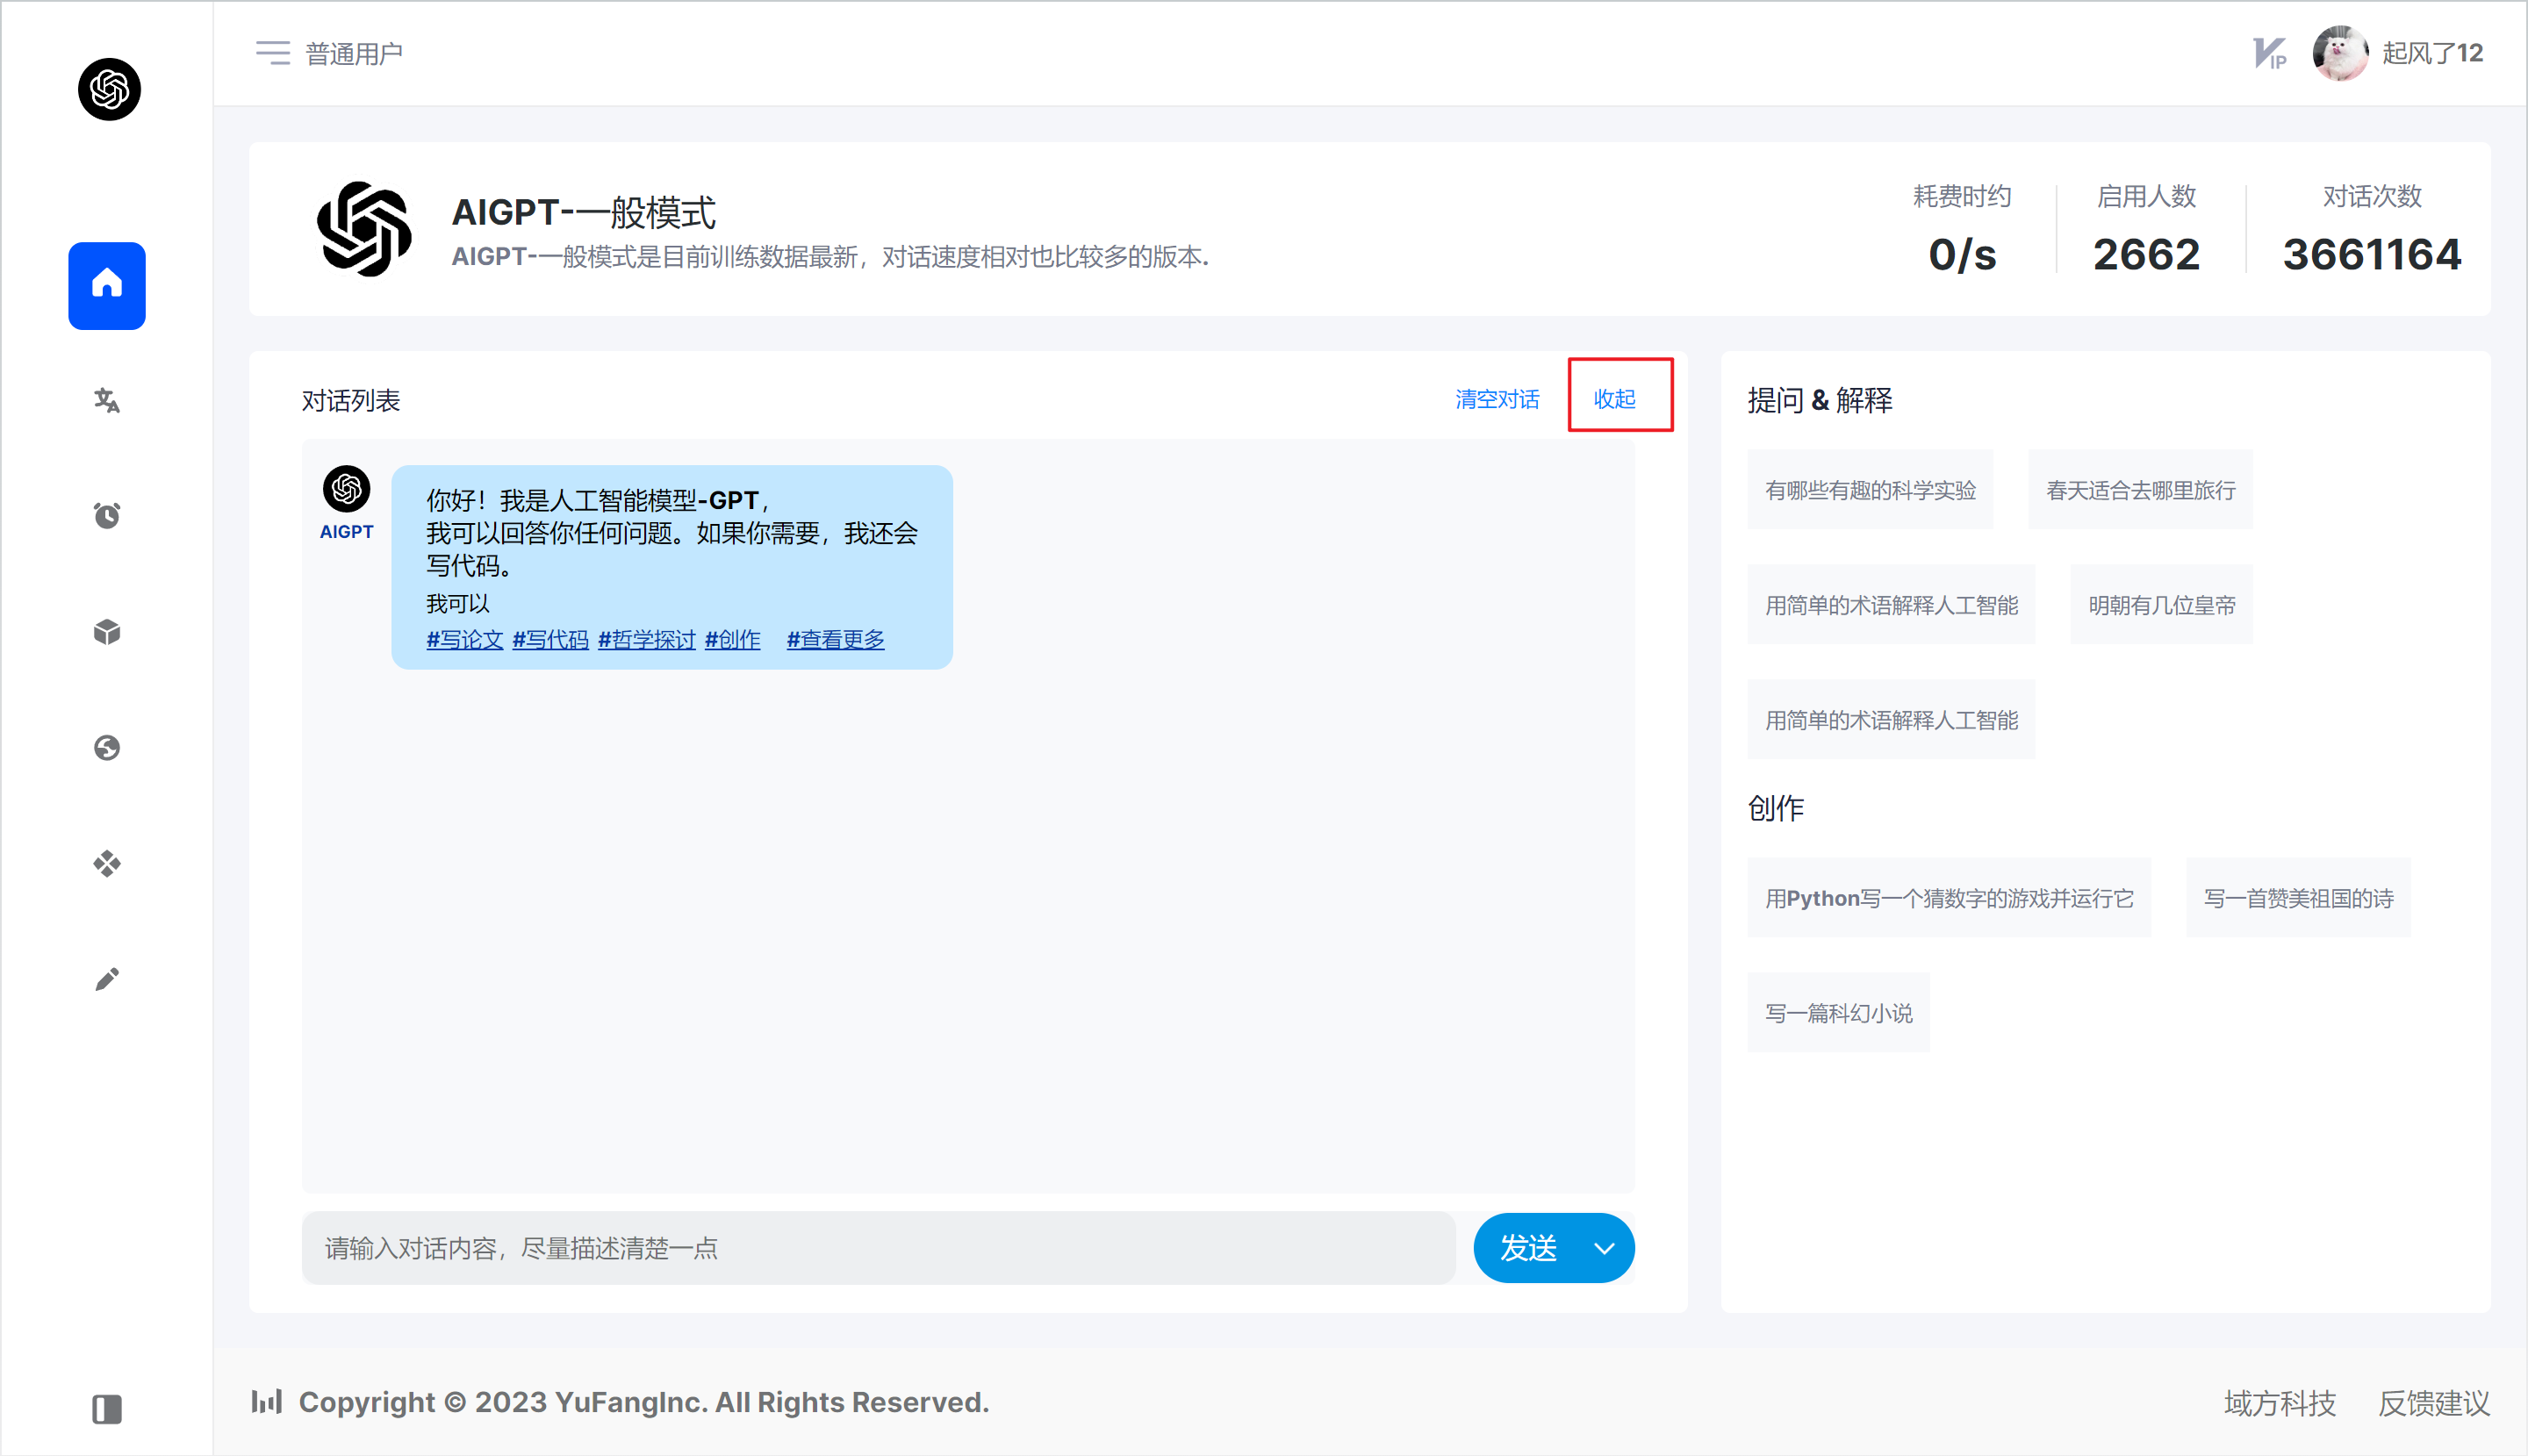Click the alarm clock sidebar icon

pyautogui.click(x=107, y=516)
